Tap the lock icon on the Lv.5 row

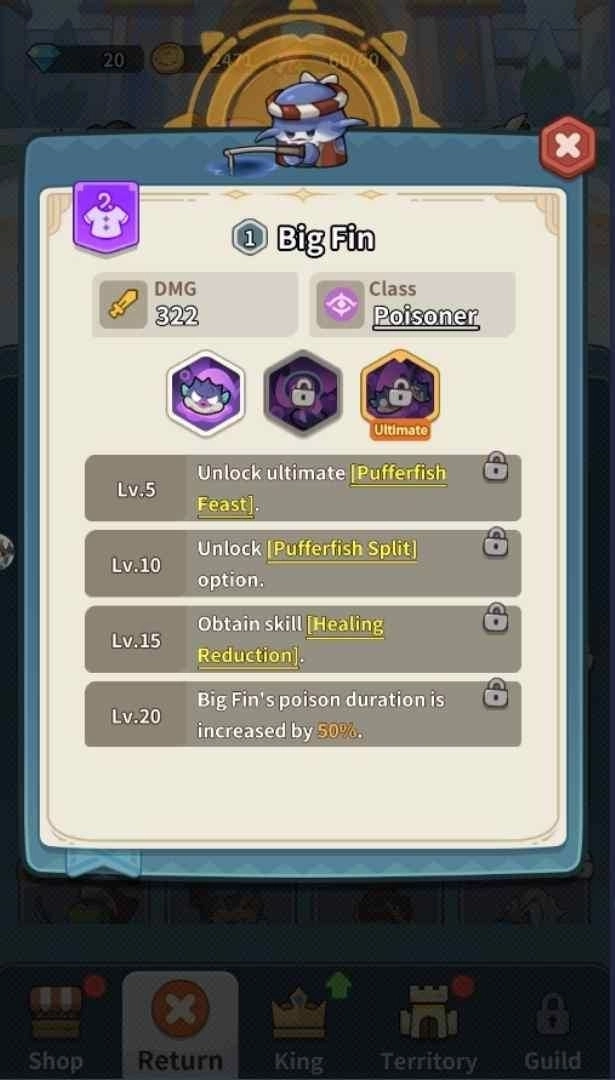tap(495, 467)
